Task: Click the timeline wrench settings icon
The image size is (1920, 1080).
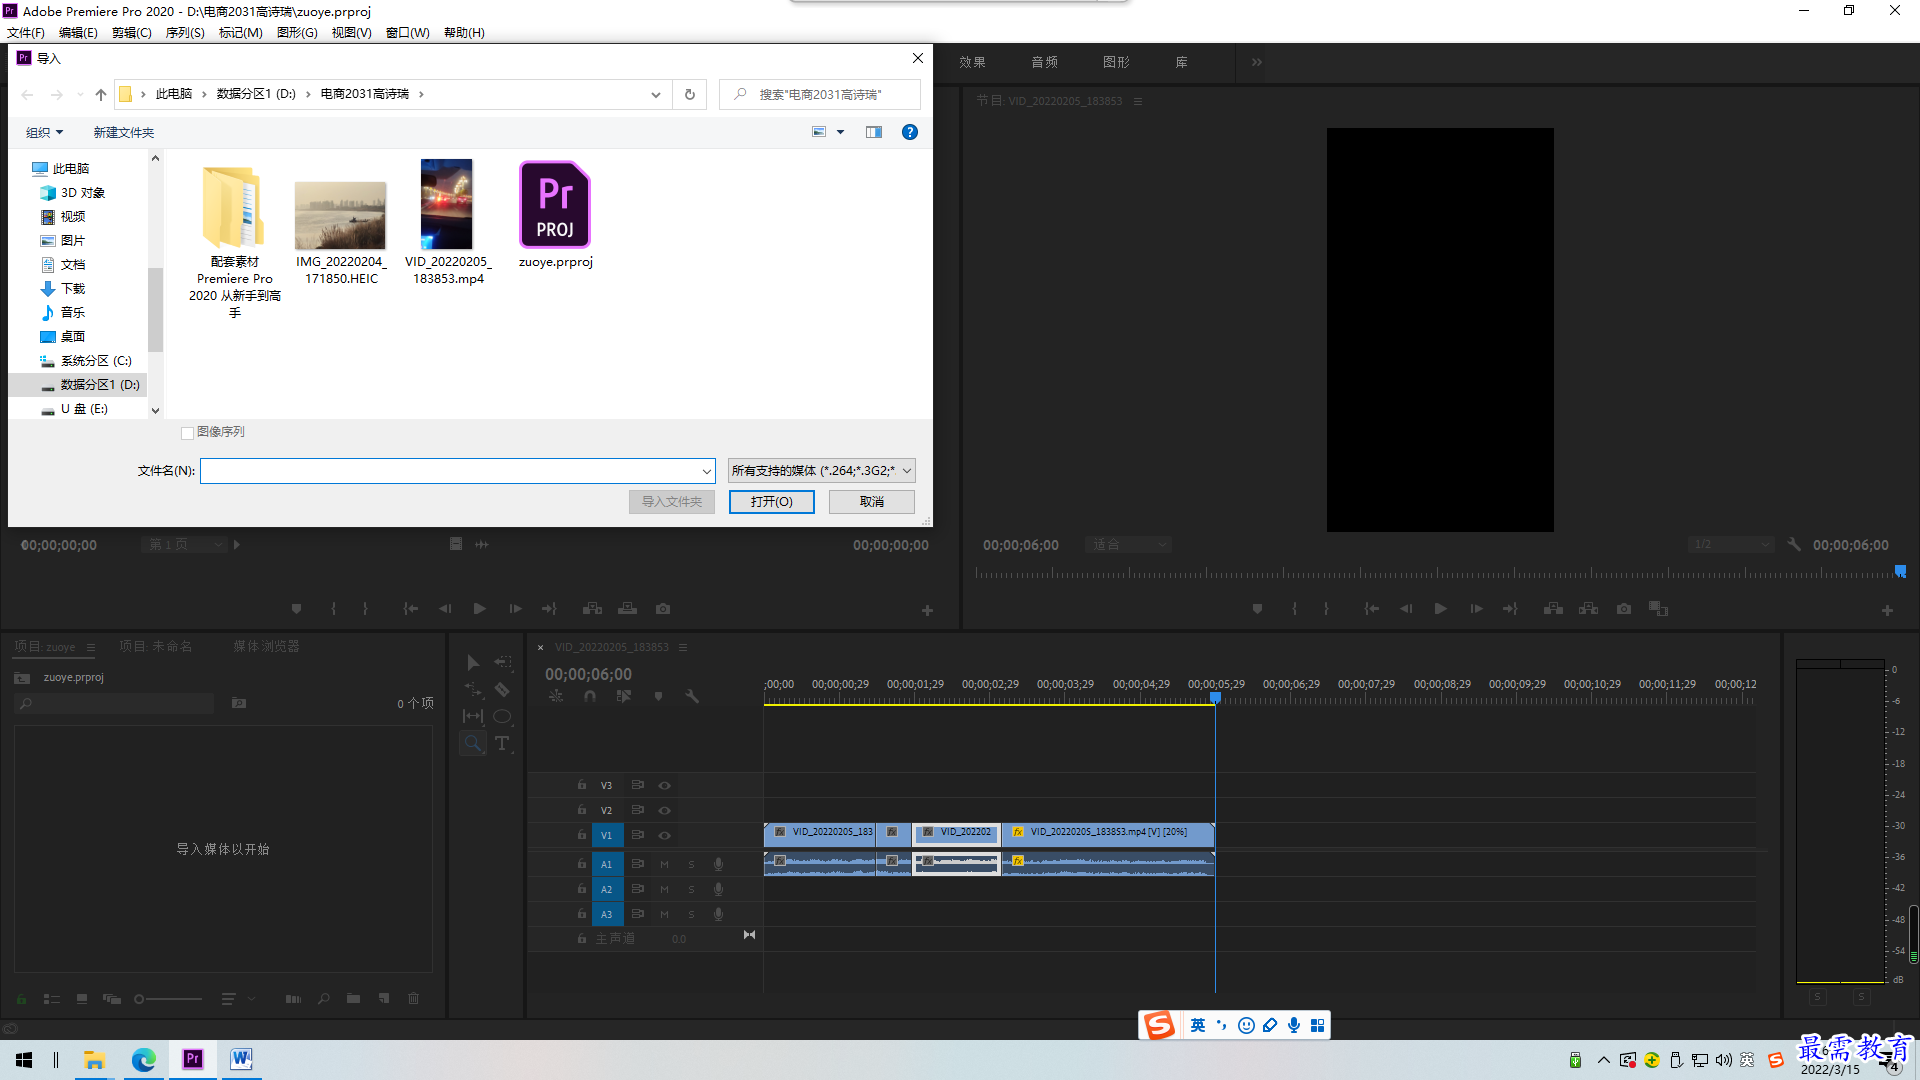Action: coord(692,696)
